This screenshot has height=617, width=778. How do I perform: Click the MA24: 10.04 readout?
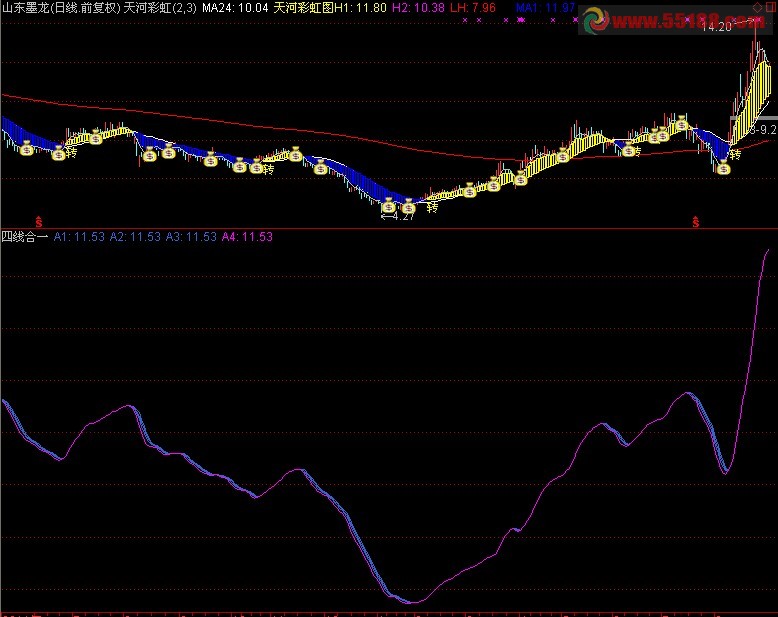pos(235,7)
